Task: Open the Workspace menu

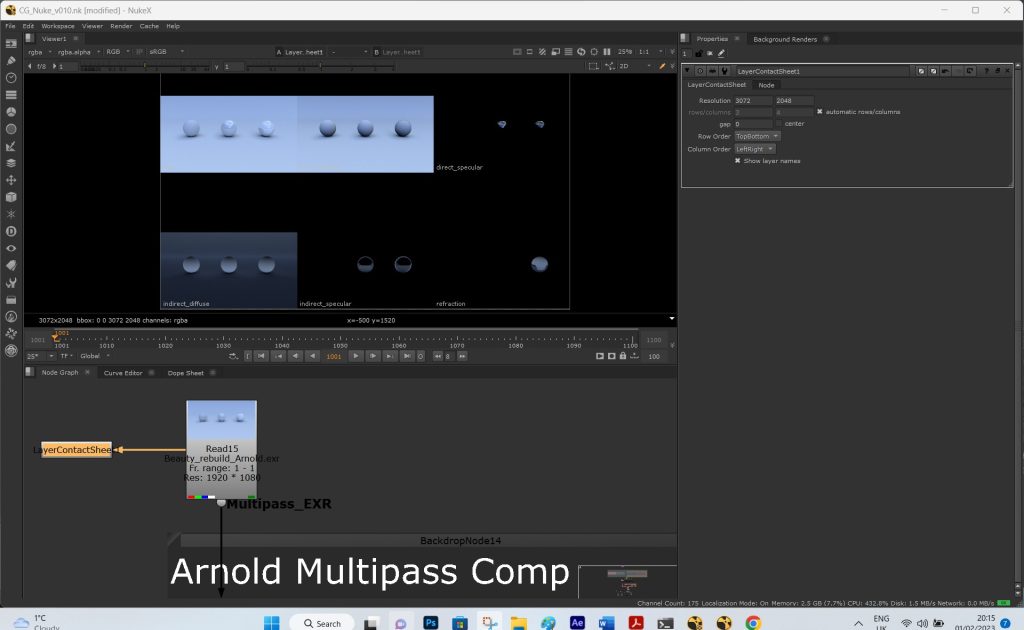Action: [x=57, y=26]
